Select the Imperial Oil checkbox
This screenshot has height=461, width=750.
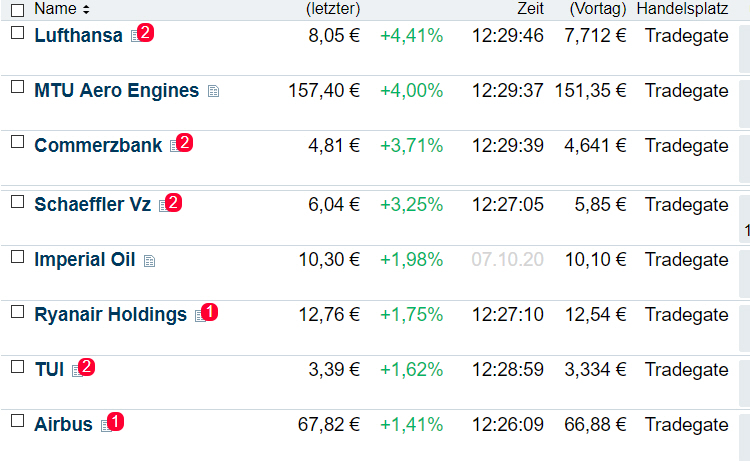18,257
